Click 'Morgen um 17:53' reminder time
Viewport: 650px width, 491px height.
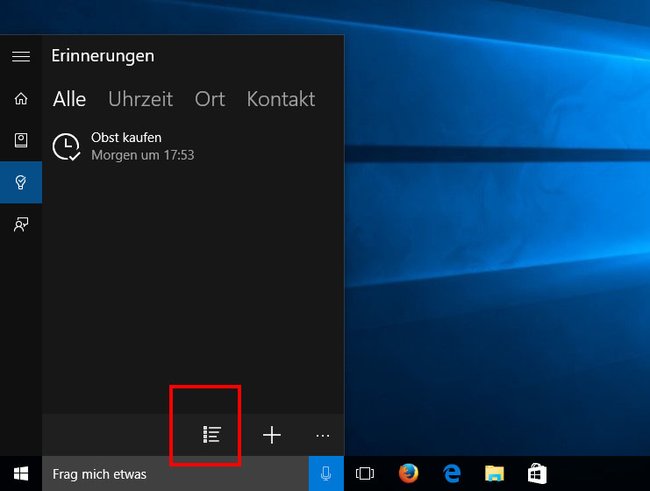coord(143,155)
